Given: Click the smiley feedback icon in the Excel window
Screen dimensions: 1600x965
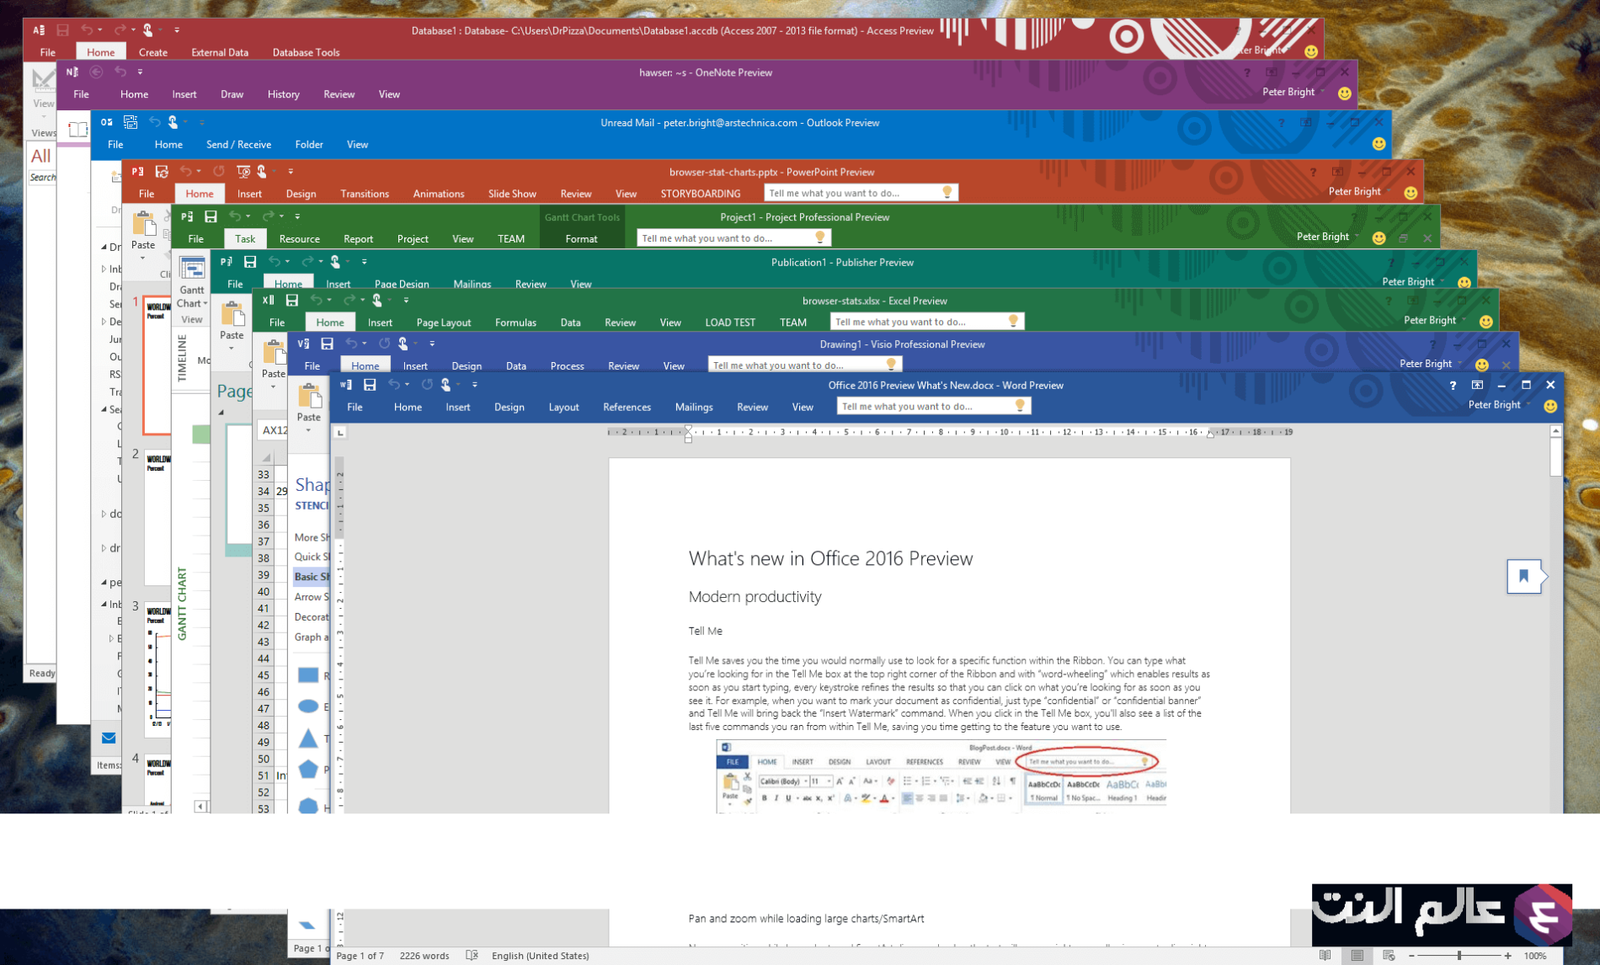Looking at the screenshot, I should (x=1486, y=321).
